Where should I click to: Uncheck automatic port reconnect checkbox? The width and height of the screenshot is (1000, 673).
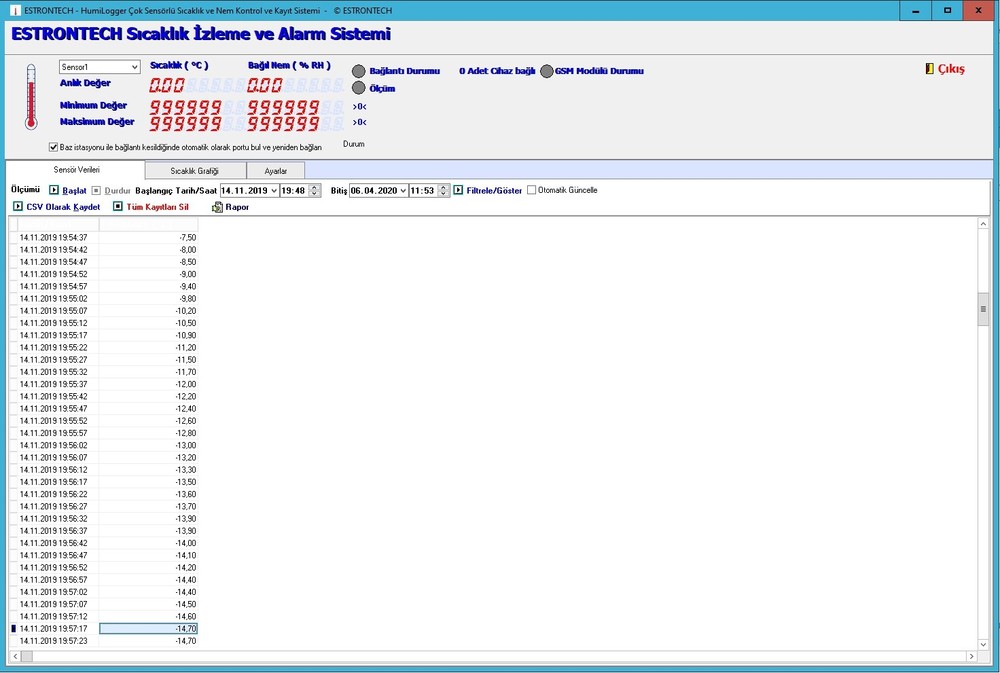53,147
